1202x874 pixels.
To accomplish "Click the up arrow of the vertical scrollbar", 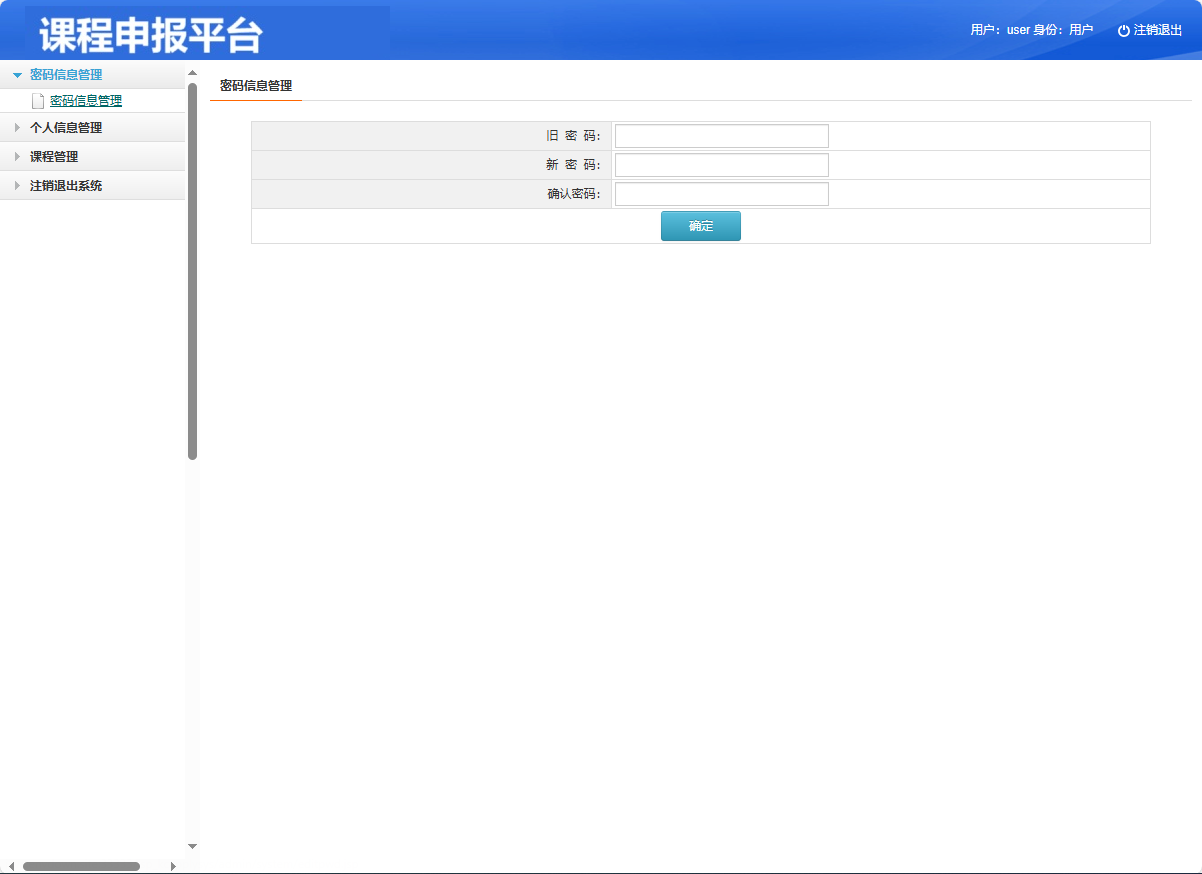I will pos(191,74).
